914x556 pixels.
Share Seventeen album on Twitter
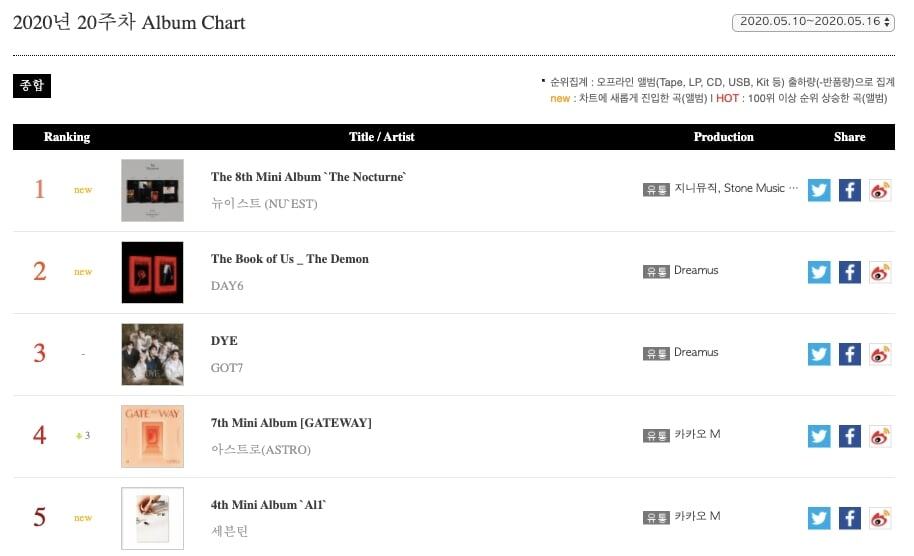[819, 517]
